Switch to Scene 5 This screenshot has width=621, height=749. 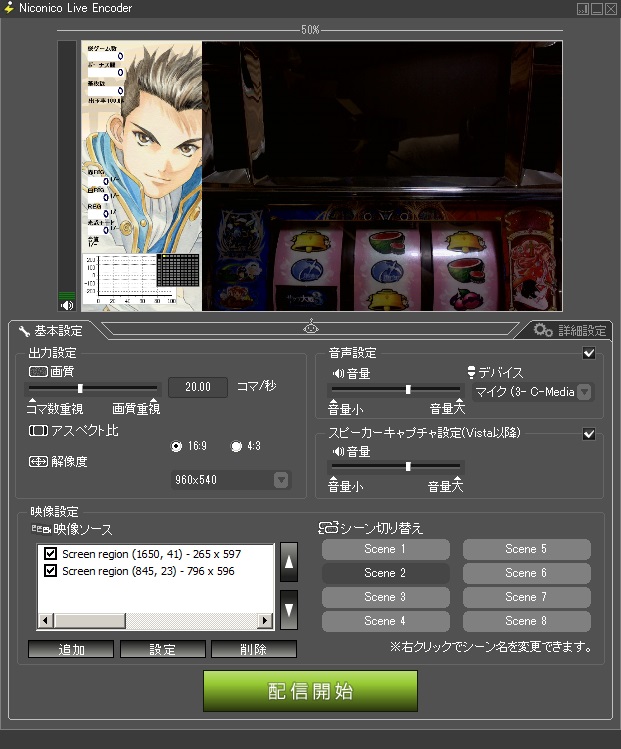526,549
